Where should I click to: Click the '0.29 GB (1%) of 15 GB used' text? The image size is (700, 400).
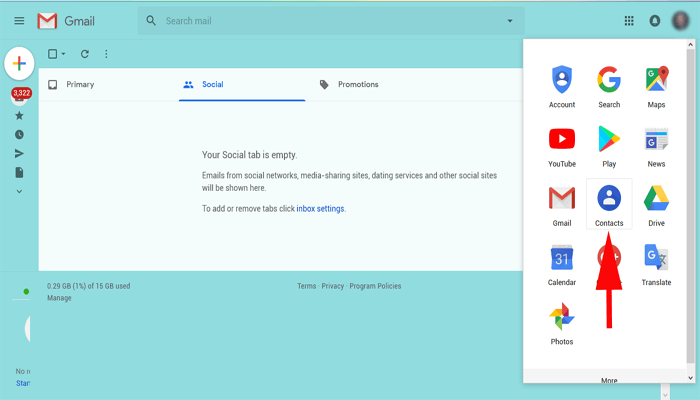[89, 286]
